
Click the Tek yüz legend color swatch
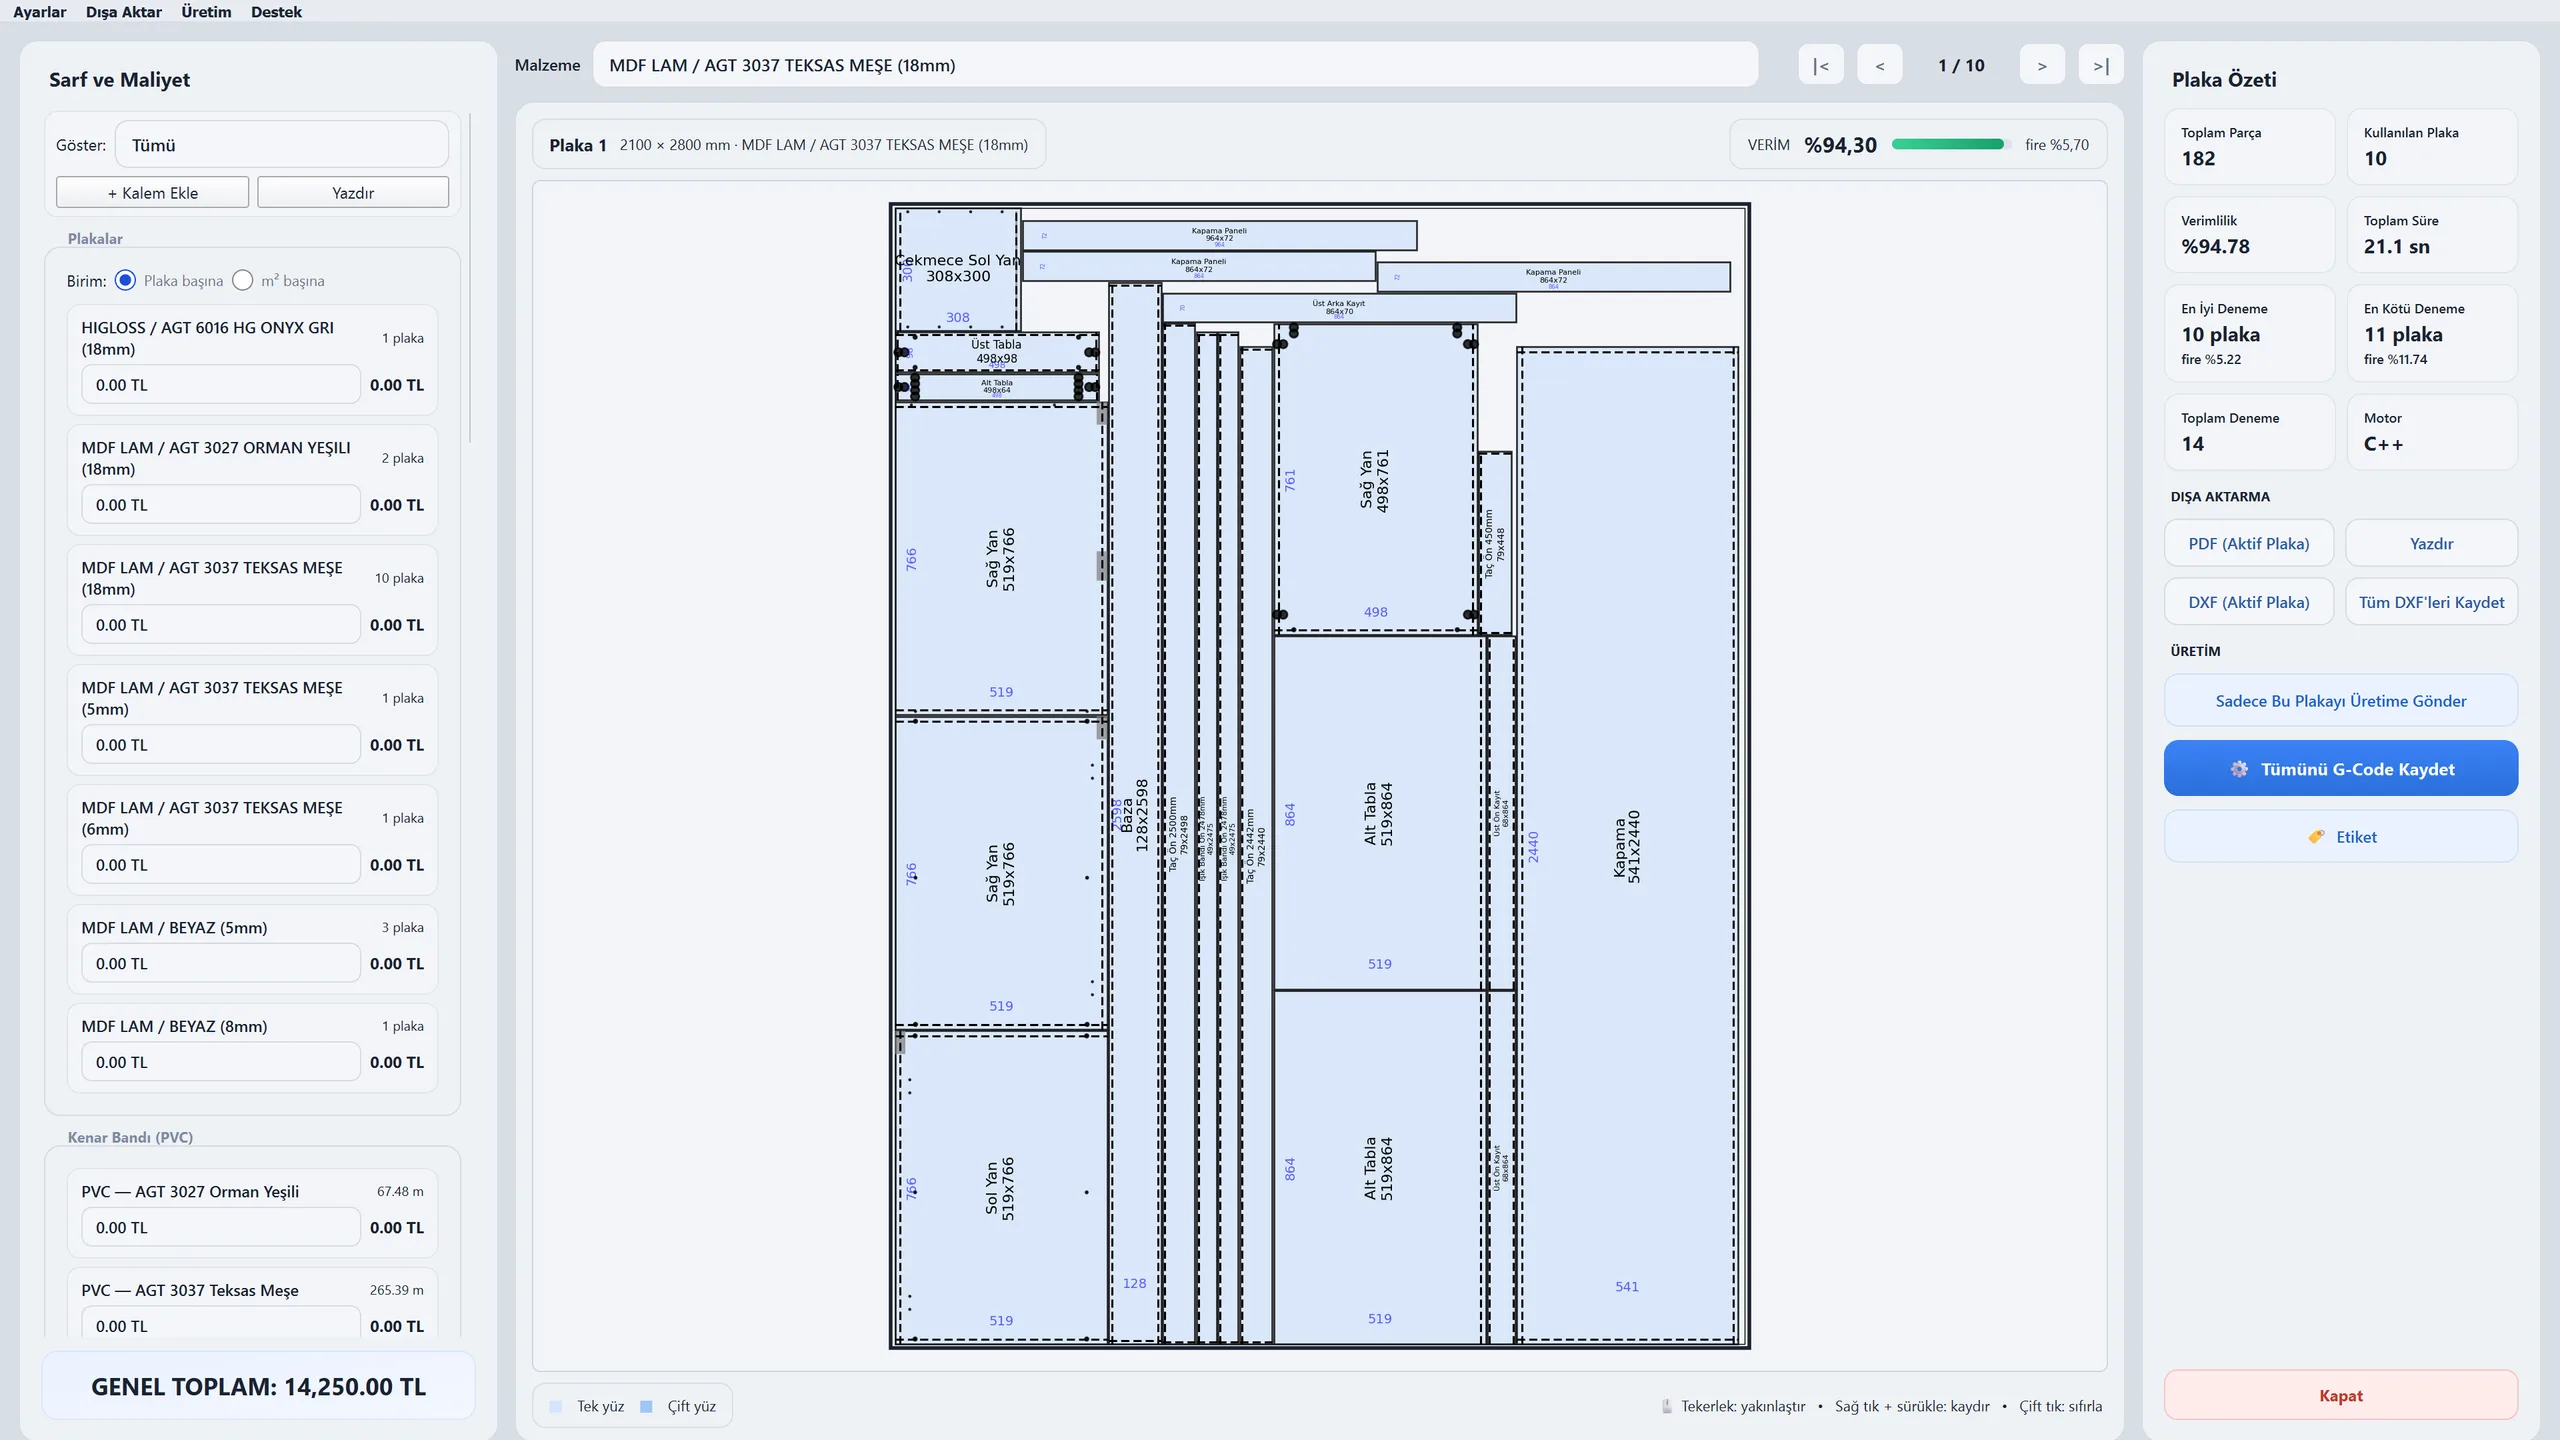(555, 1406)
